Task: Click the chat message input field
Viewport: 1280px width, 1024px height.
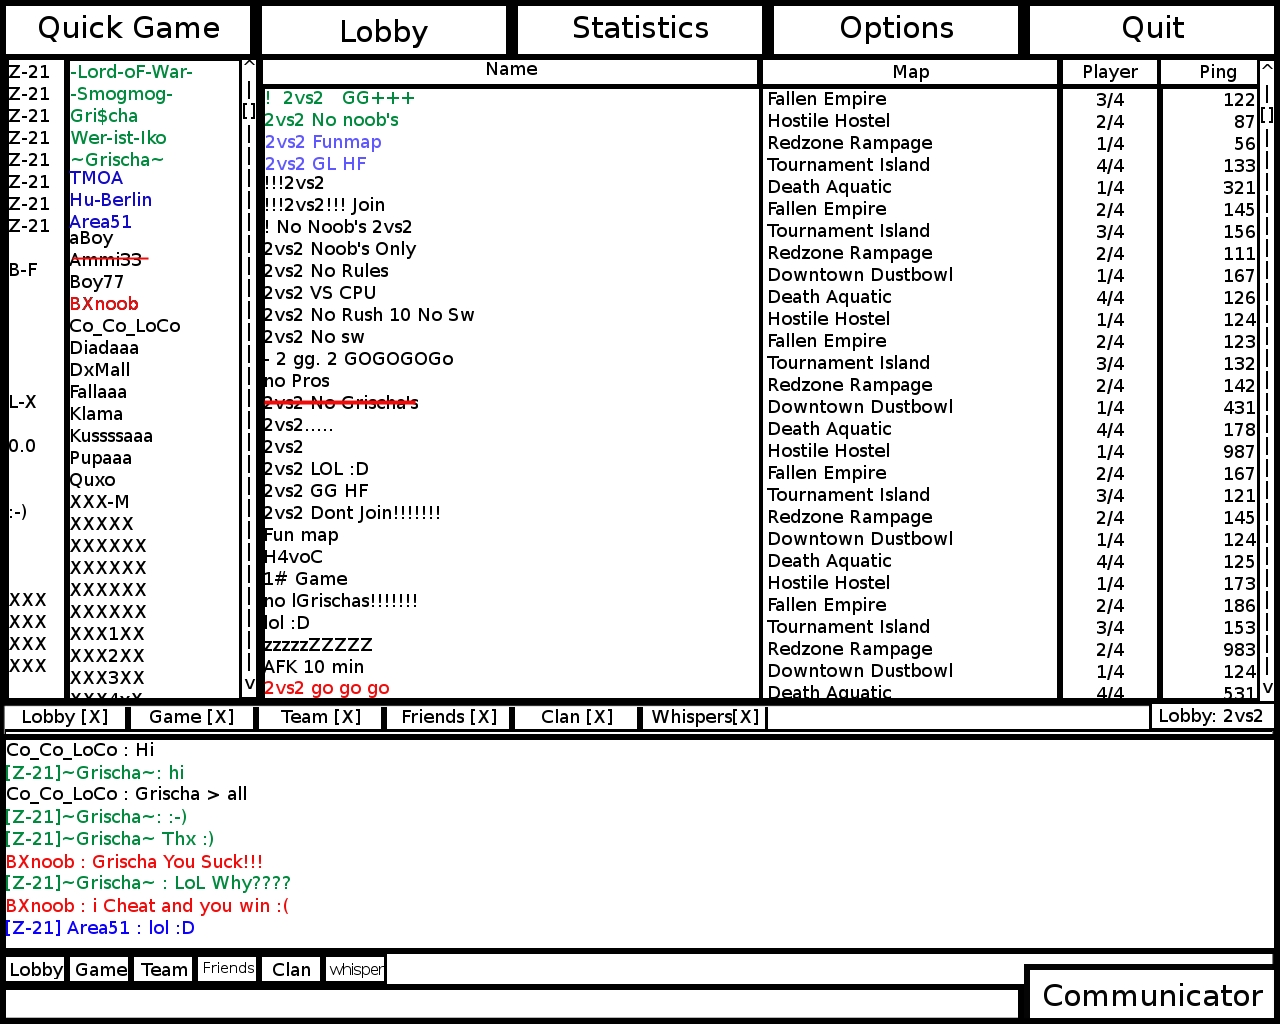Action: [x=512, y=1002]
